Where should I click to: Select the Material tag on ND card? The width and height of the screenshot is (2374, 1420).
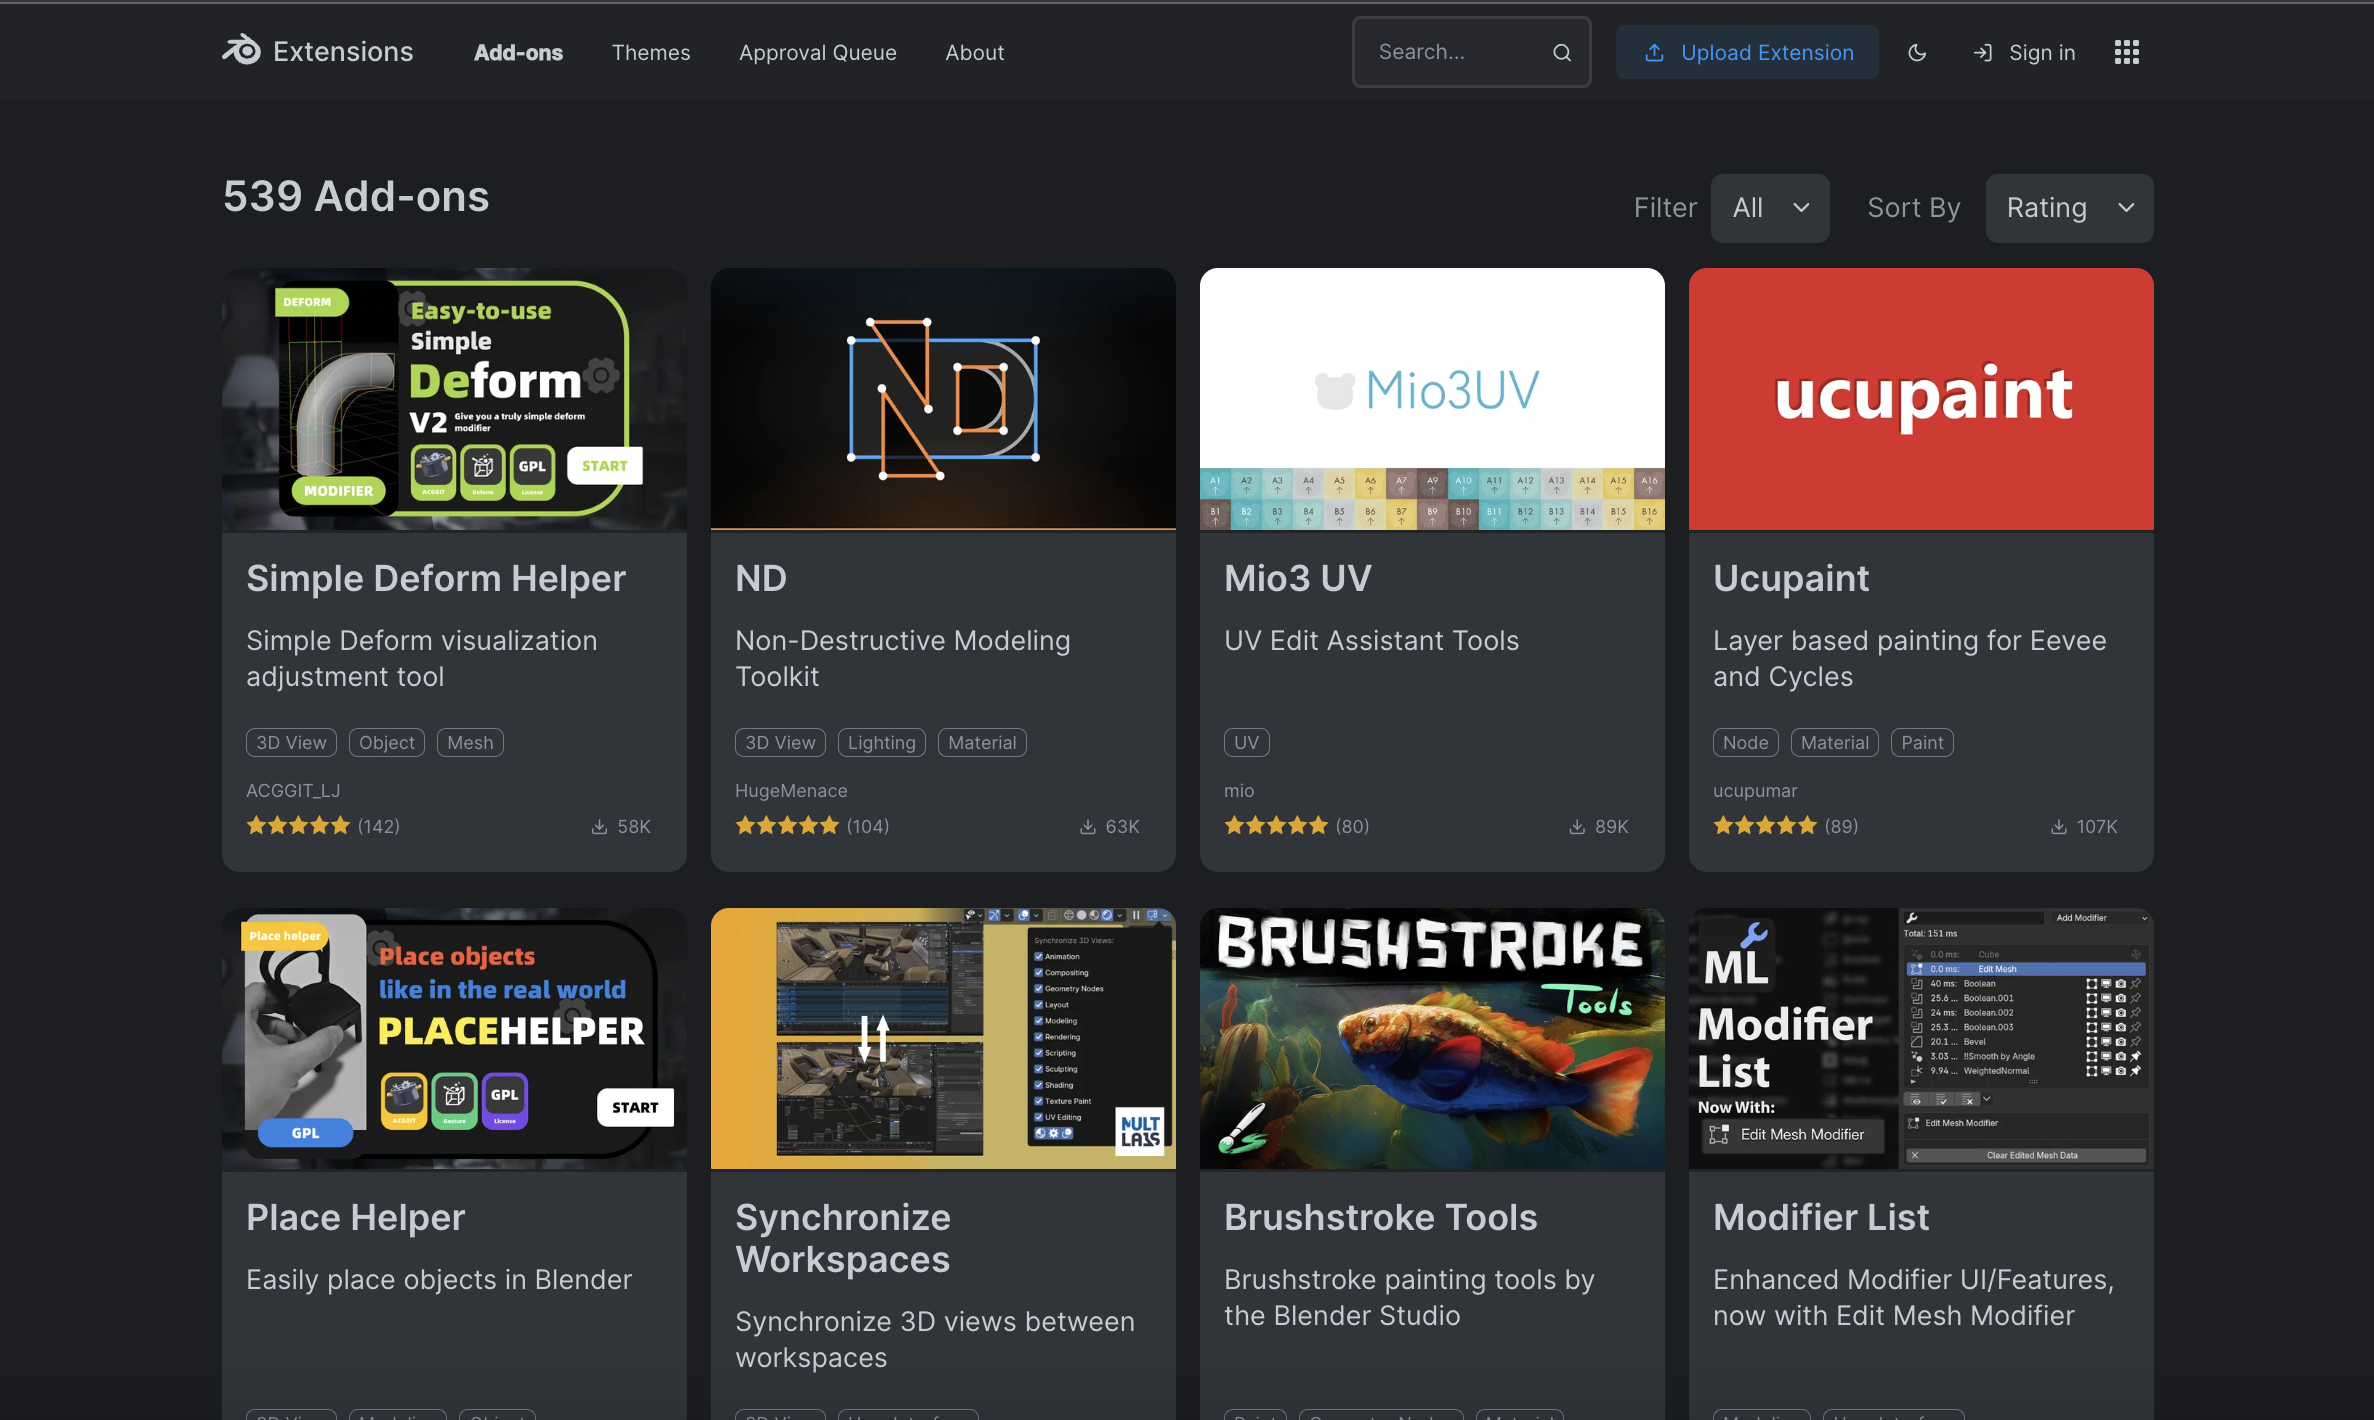(982, 743)
